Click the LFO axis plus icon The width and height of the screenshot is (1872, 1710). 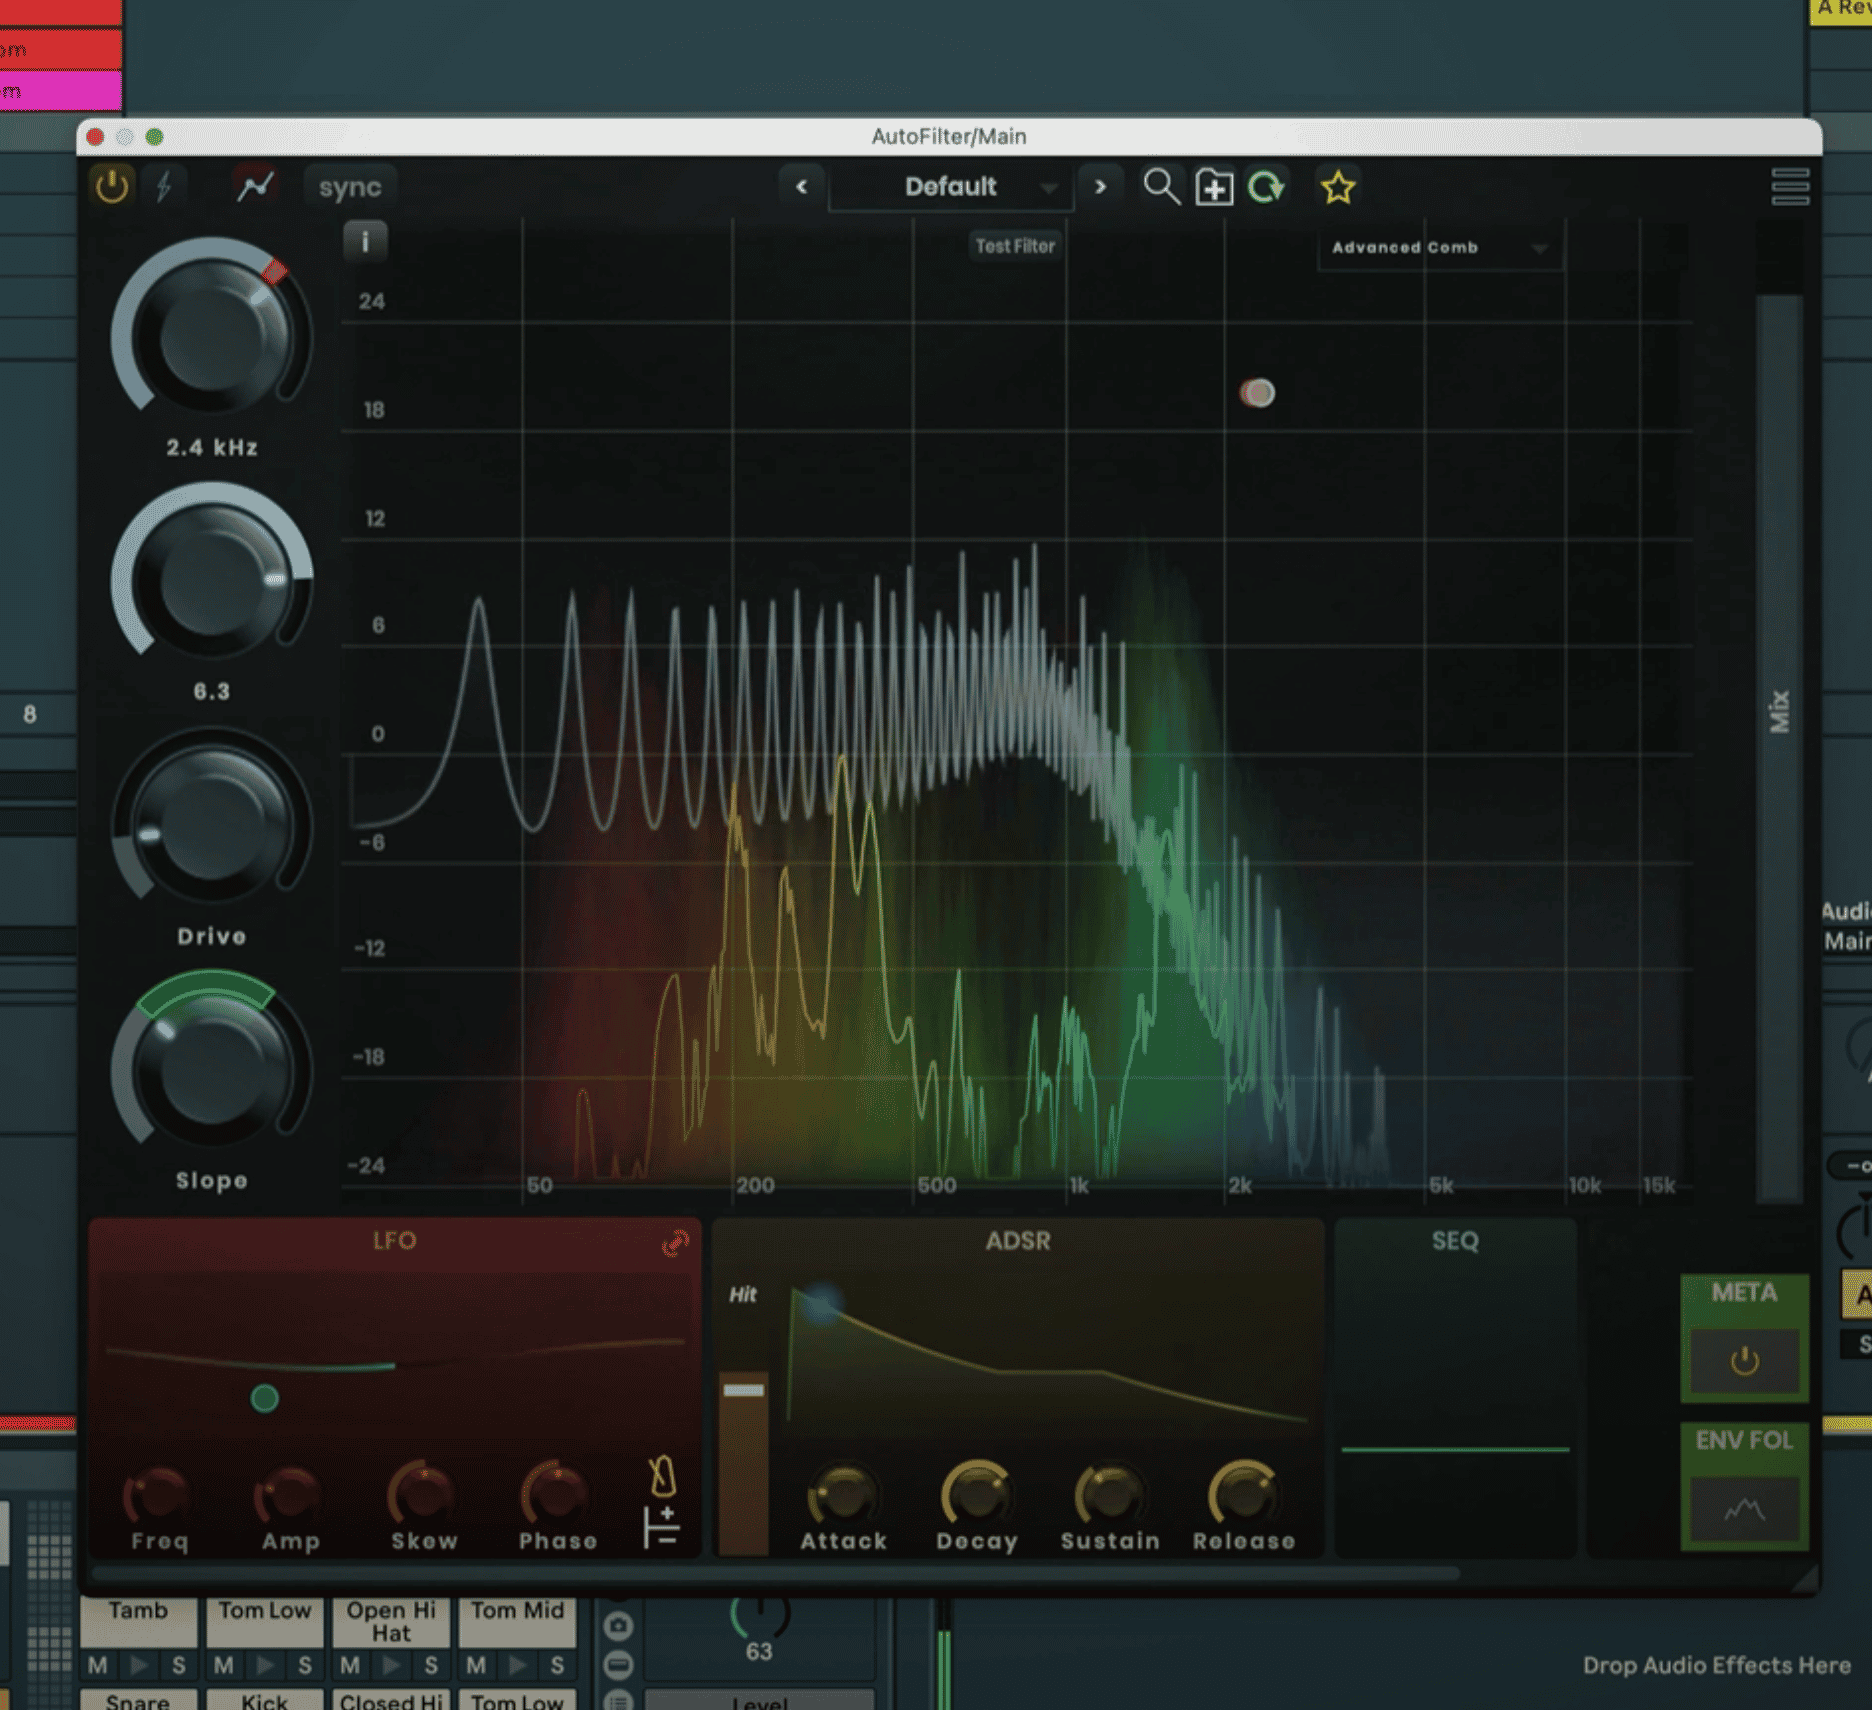coord(661,1527)
